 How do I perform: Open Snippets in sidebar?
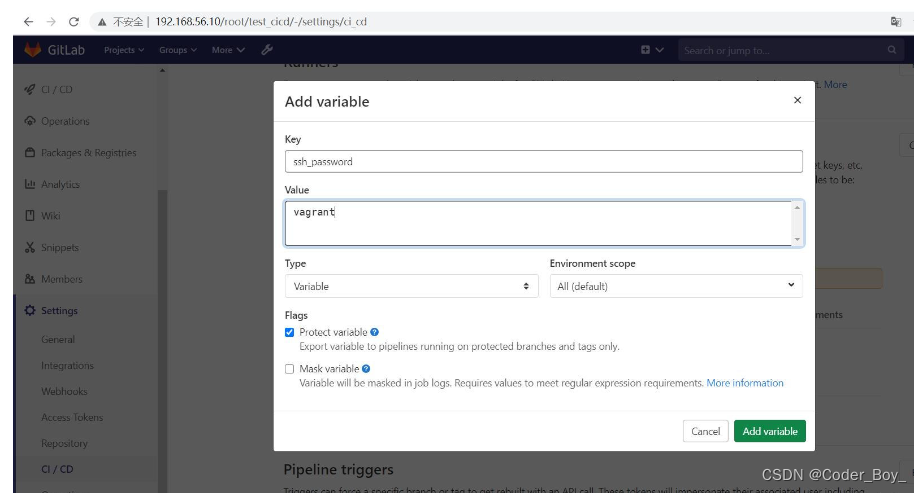point(60,248)
